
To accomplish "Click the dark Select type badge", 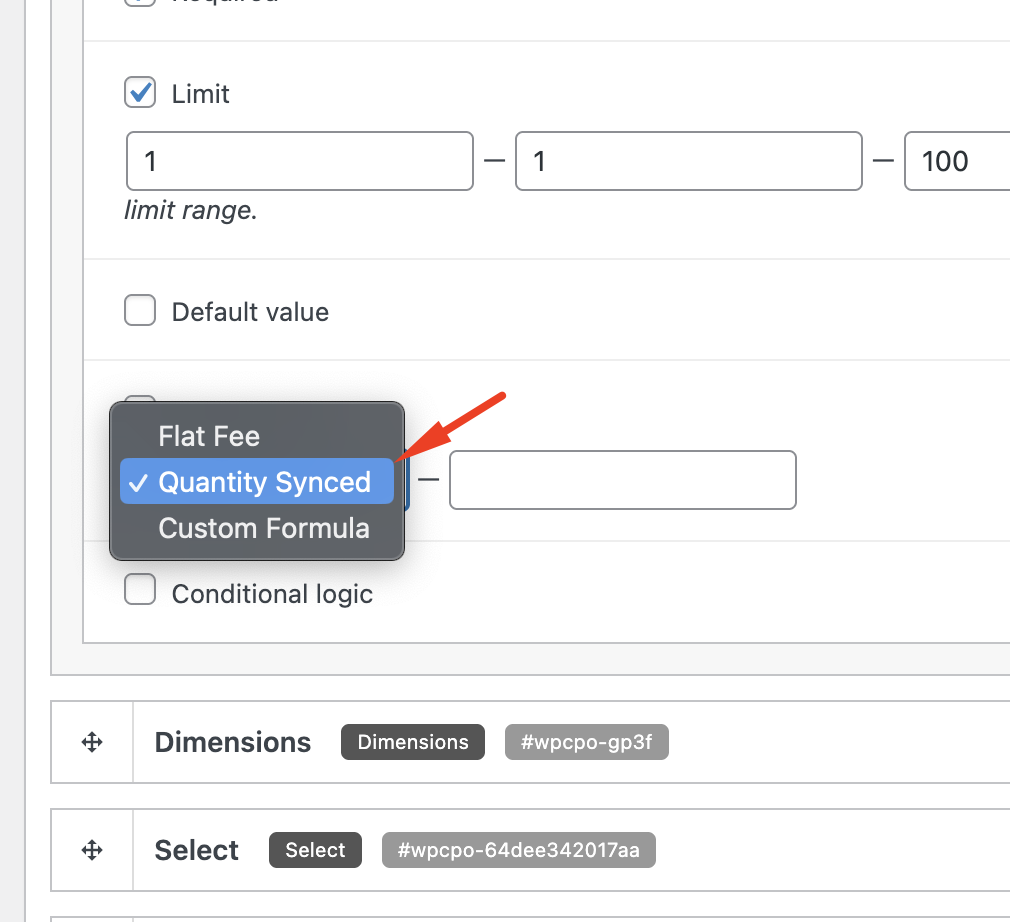I will (x=315, y=850).
